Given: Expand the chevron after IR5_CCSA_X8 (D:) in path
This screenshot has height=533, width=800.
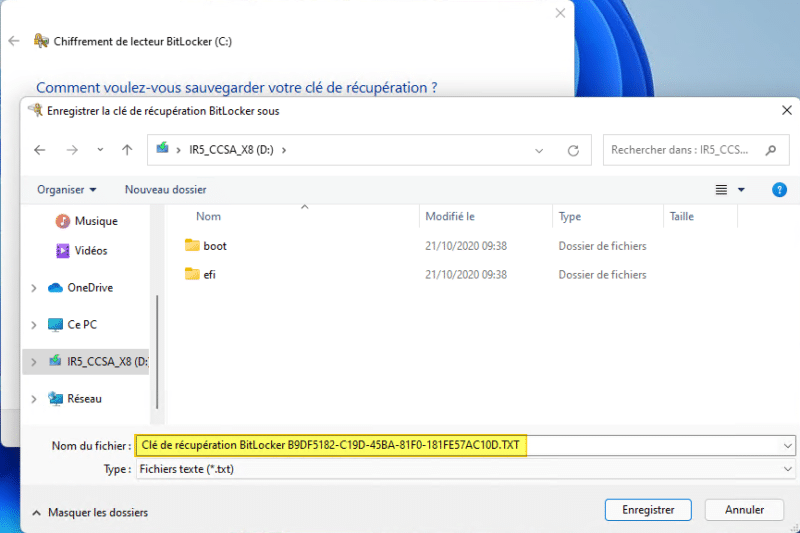Looking at the screenshot, I should click(x=284, y=150).
